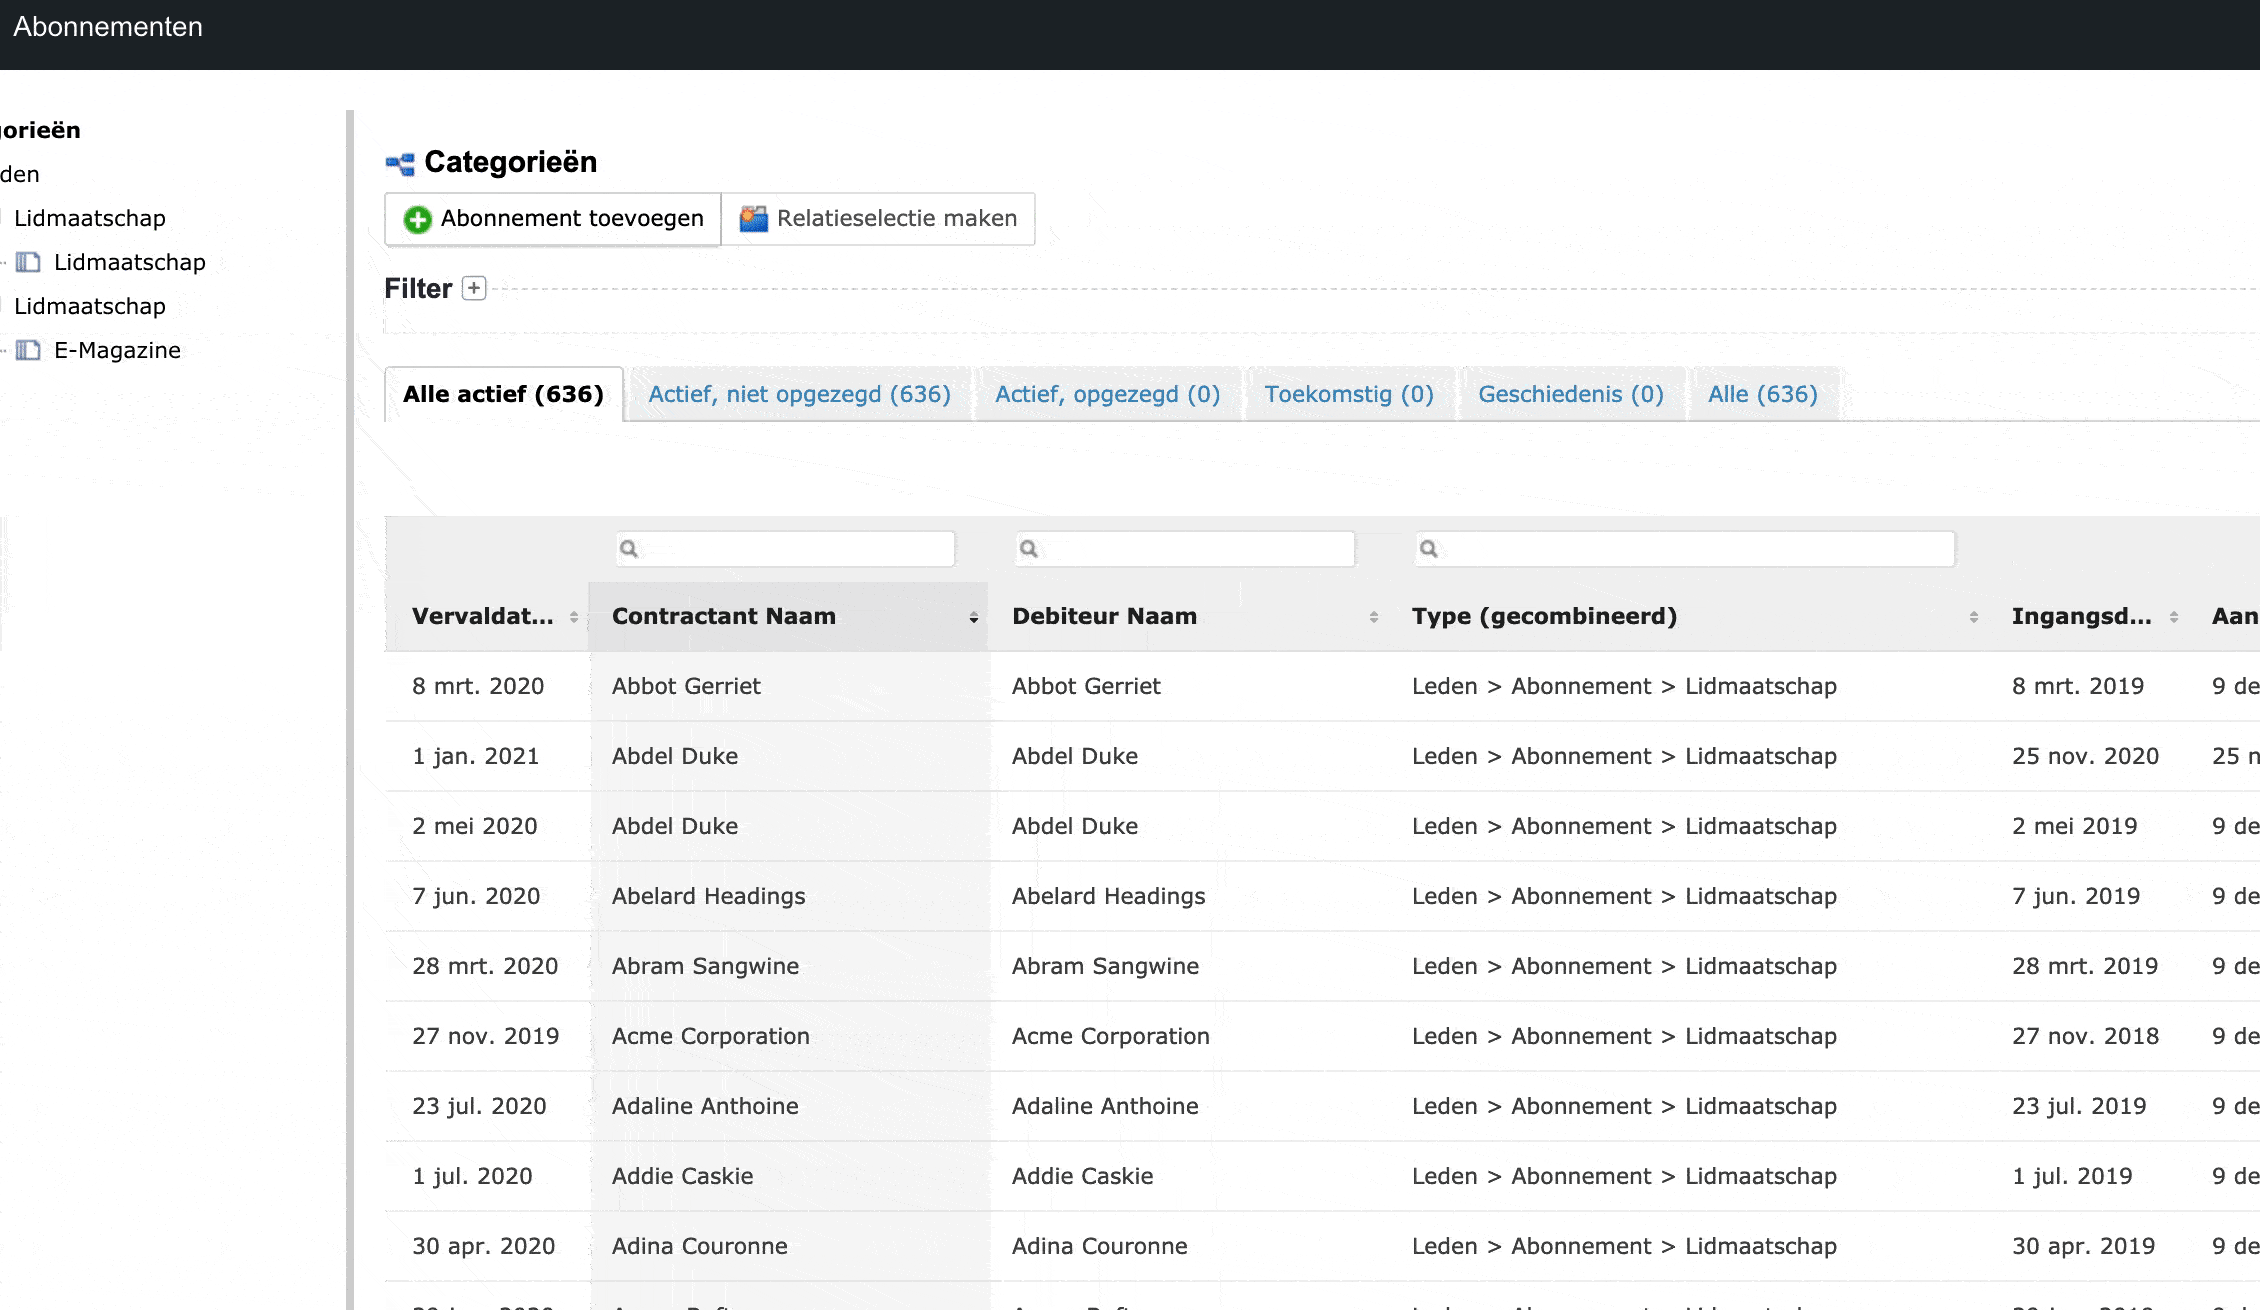This screenshot has width=2260, height=1310.
Task: Click sort arrows on Debiteur Naam column
Action: click(x=1374, y=617)
